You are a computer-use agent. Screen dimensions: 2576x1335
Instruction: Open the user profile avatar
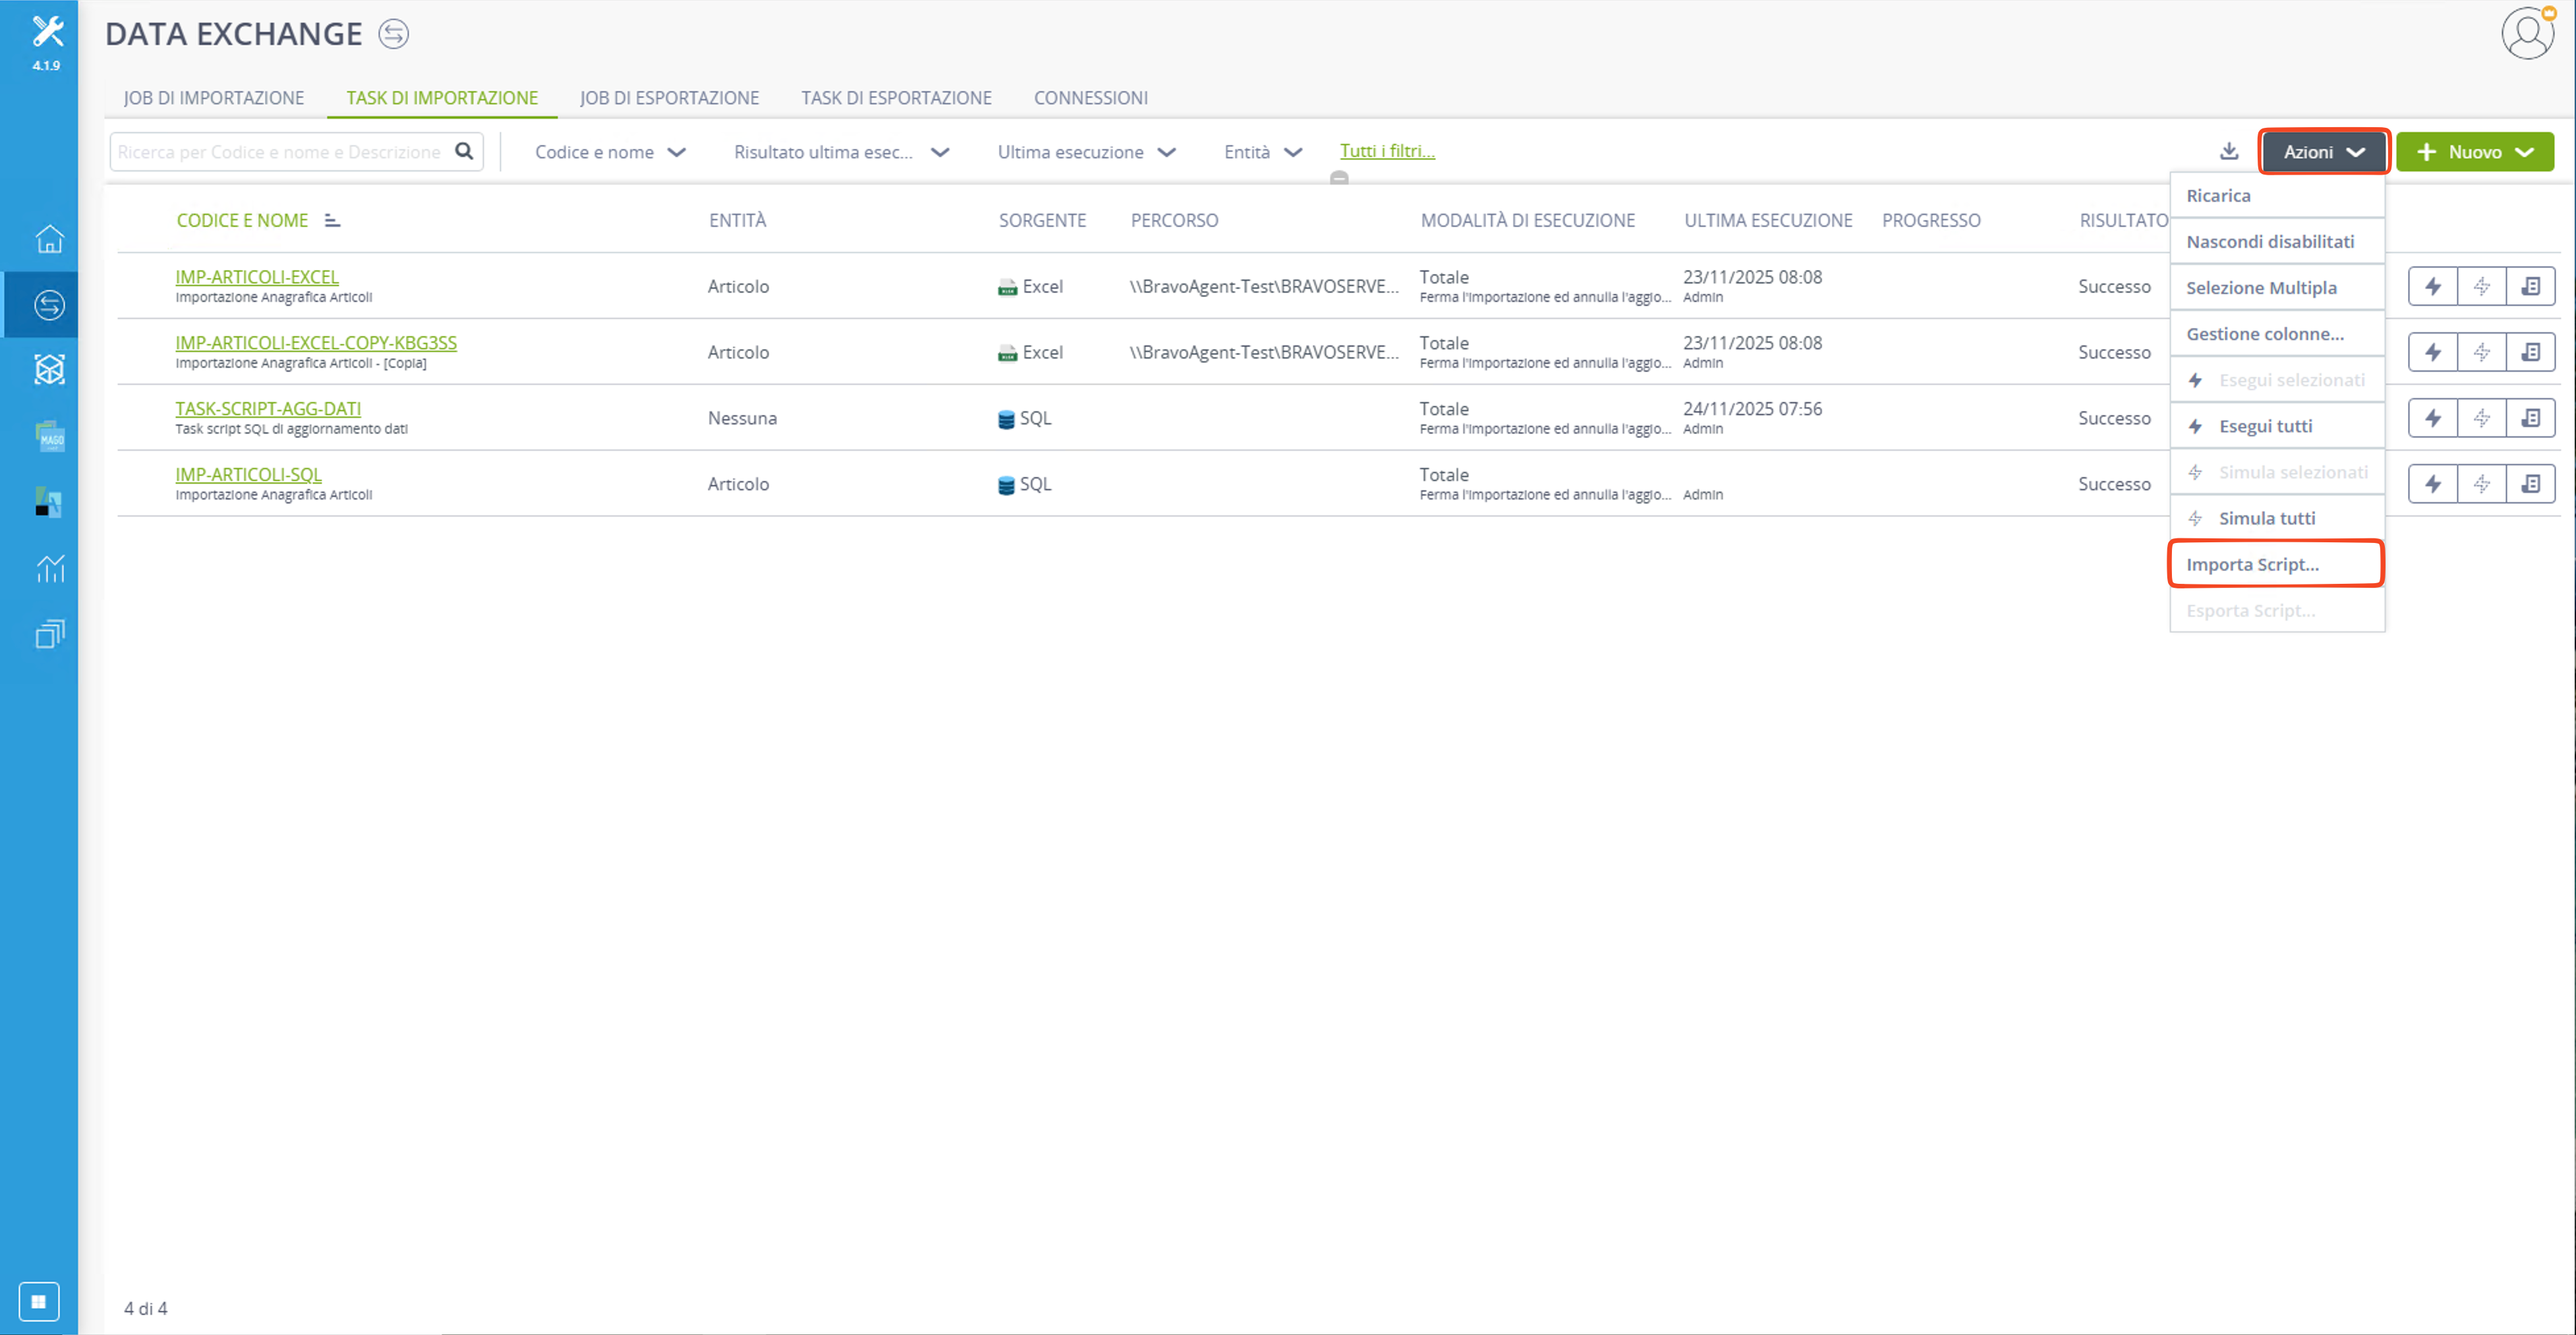coord(2528,33)
